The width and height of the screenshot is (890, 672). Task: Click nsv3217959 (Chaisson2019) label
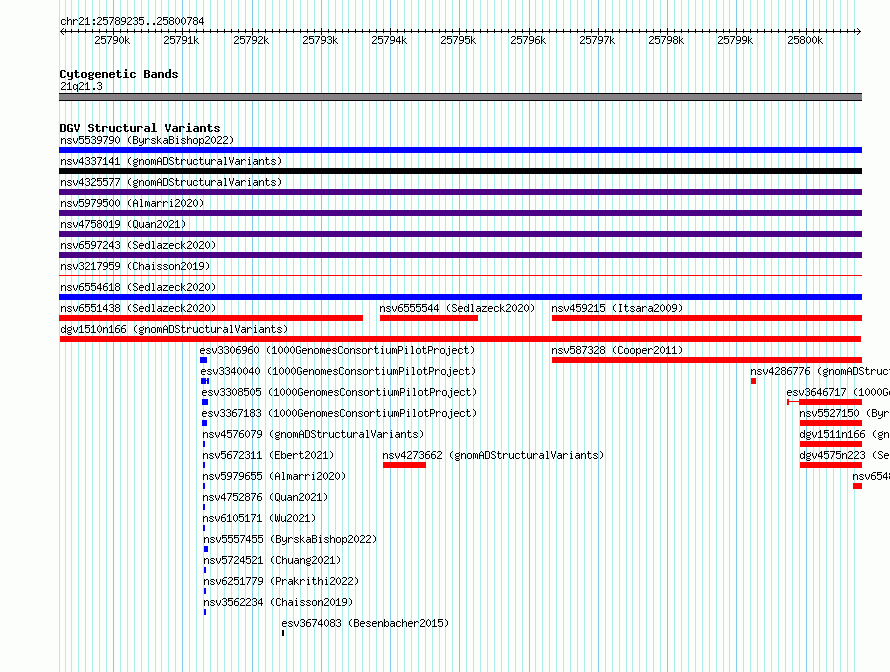pyautogui.click(x=135, y=266)
